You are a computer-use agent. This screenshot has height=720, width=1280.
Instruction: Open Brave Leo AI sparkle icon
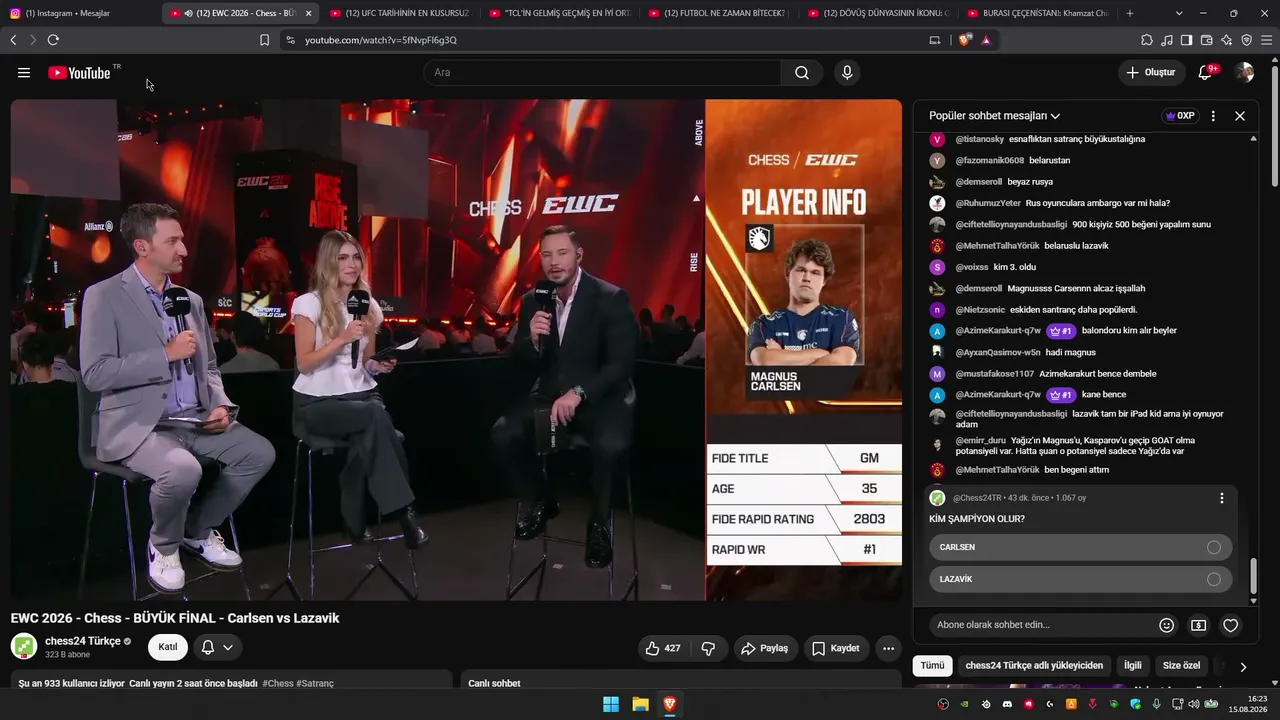pyautogui.click(x=1226, y=40)
